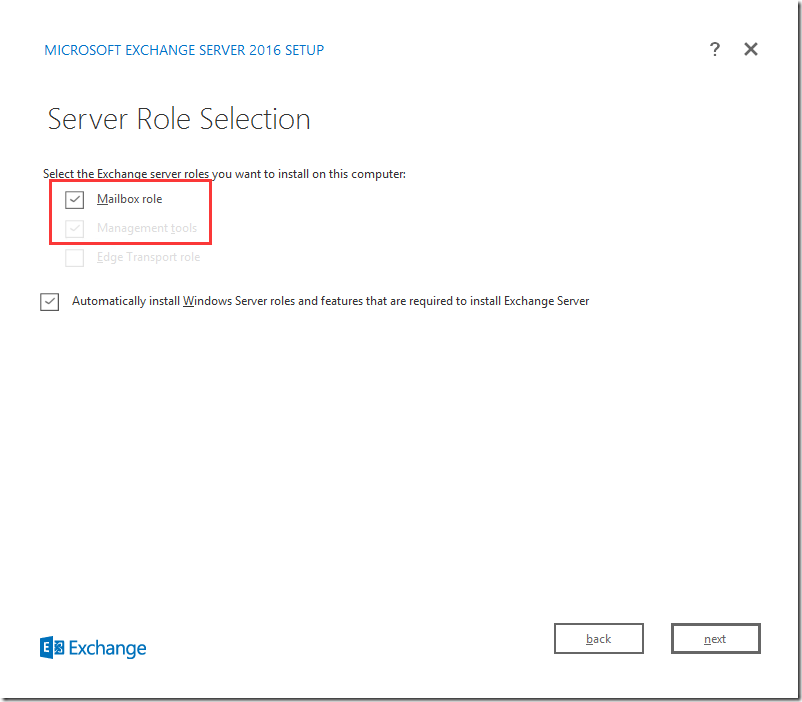Click Microsoft Exchange Server 2016 Setup title
The width and height of the screenshot is (802, 702).
pyautogui.click(x=184, y=50)
